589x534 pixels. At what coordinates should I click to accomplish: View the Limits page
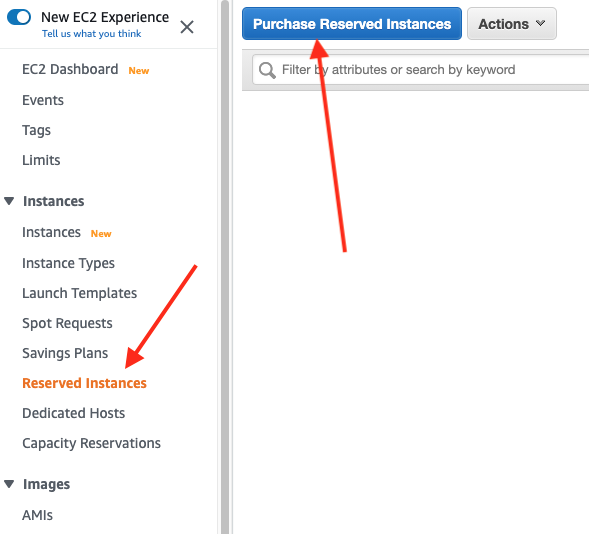41,160
